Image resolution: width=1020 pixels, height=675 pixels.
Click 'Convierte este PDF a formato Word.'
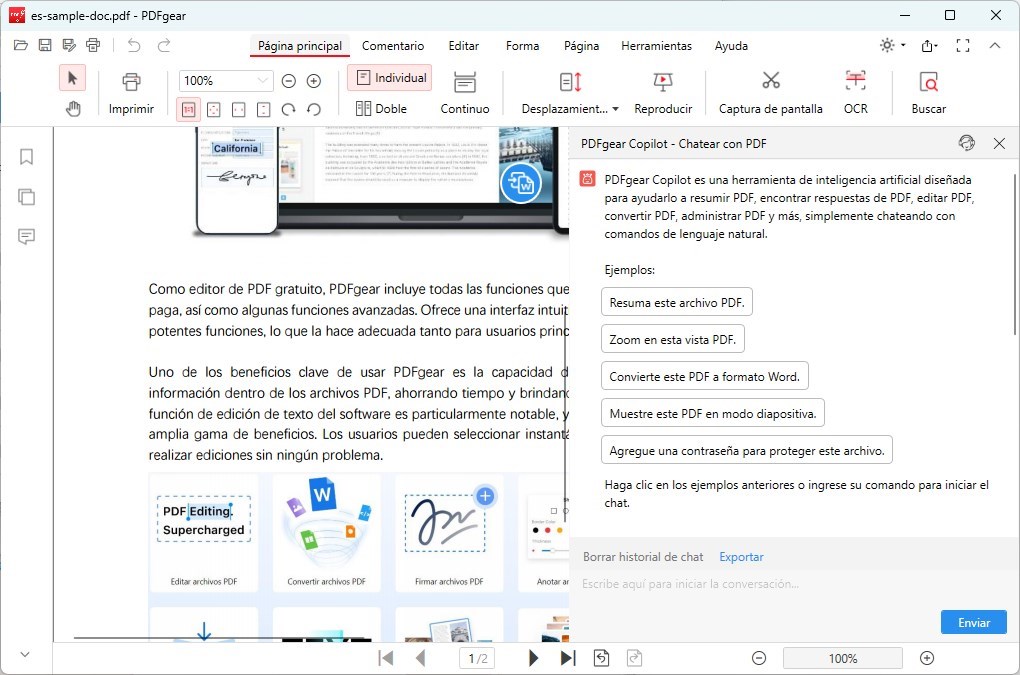pyautogui.click(x=705, y=377)
